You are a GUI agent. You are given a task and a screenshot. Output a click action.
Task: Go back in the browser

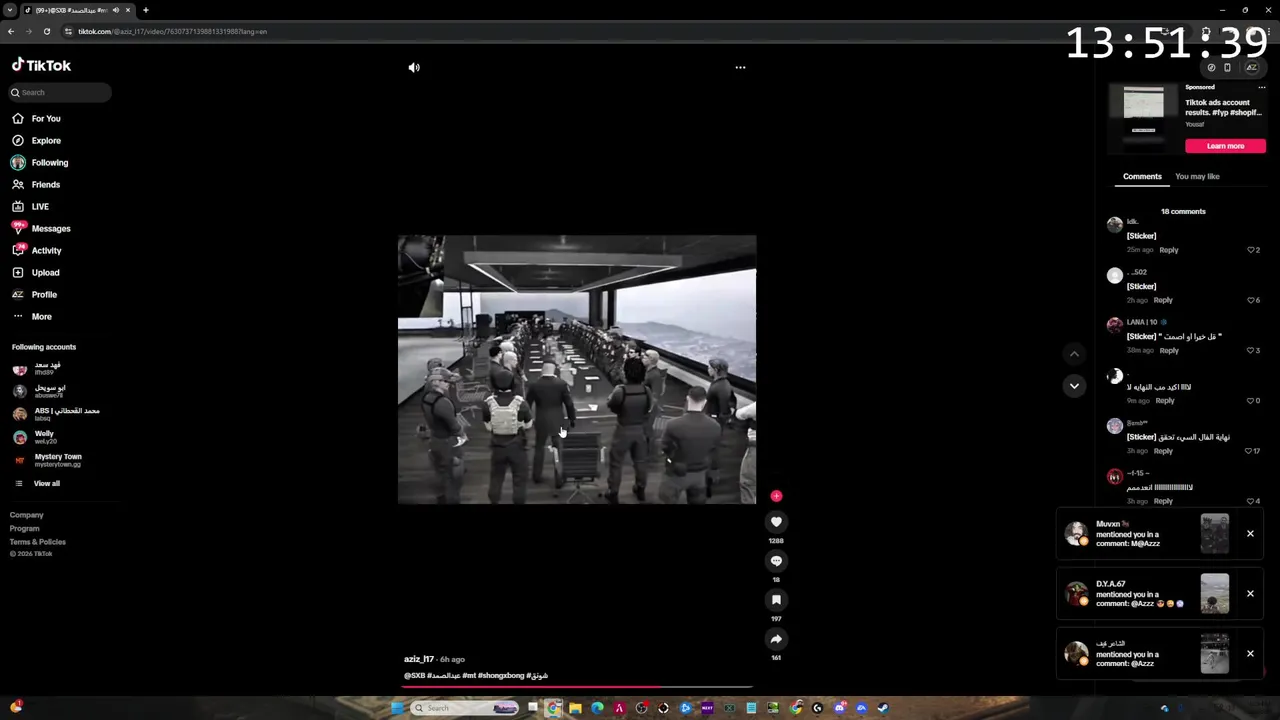10,31
